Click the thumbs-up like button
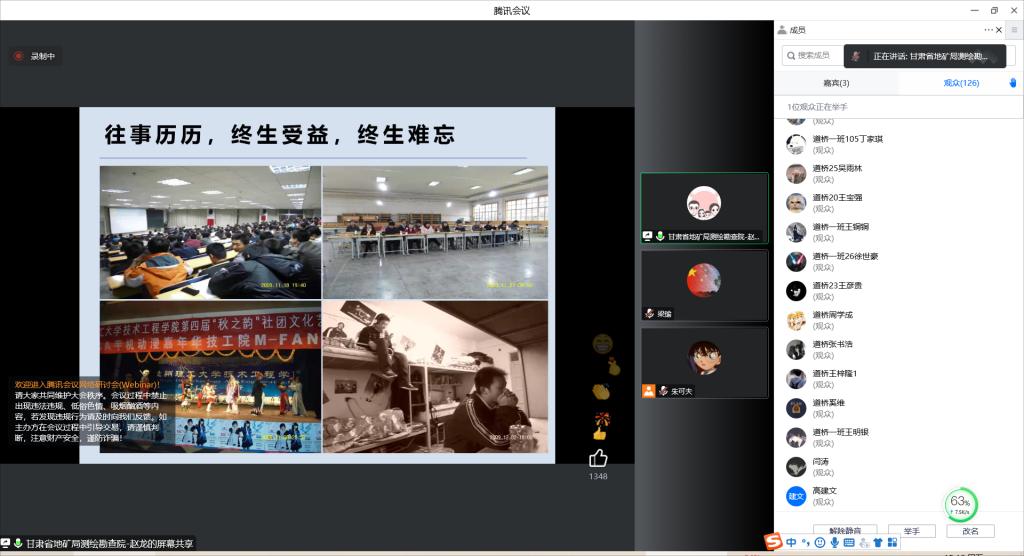Viewport: 1024px width, 556px height. click(598, 458)
